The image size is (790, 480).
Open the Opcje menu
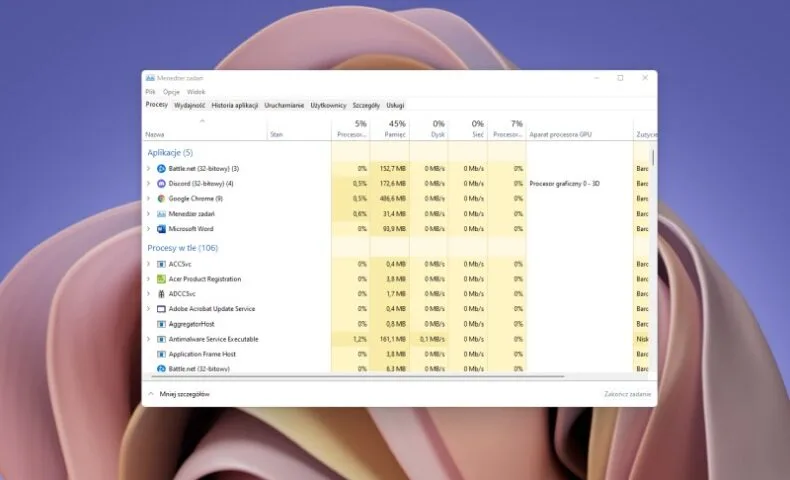(171, 92)
